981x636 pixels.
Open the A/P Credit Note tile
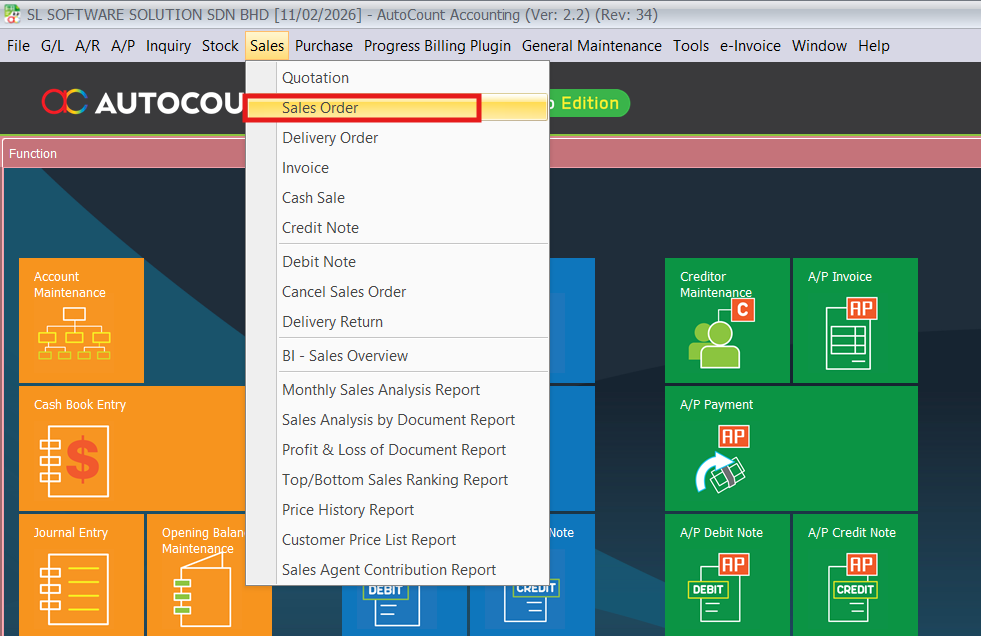(x=854, y=575)
